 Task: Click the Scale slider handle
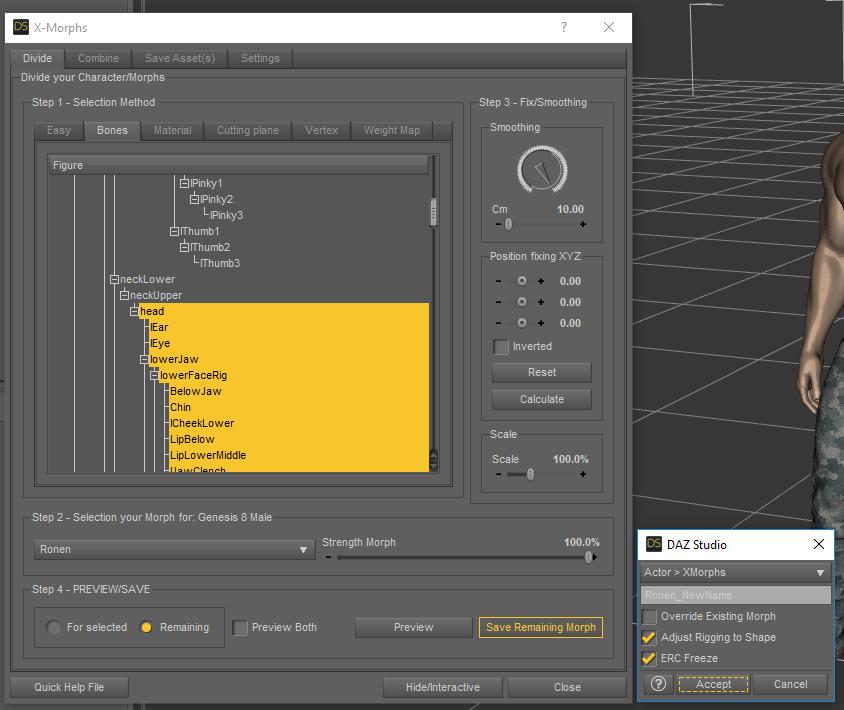[x=530, y=474]
